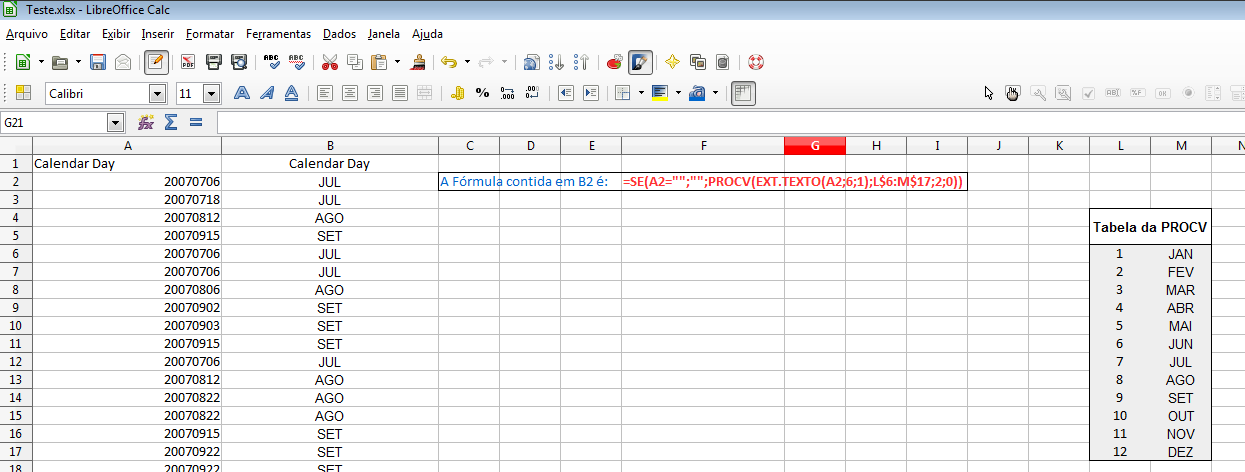Run the spelling check
The height and width of the screenshot is (472, 1245).
[271, 62]
